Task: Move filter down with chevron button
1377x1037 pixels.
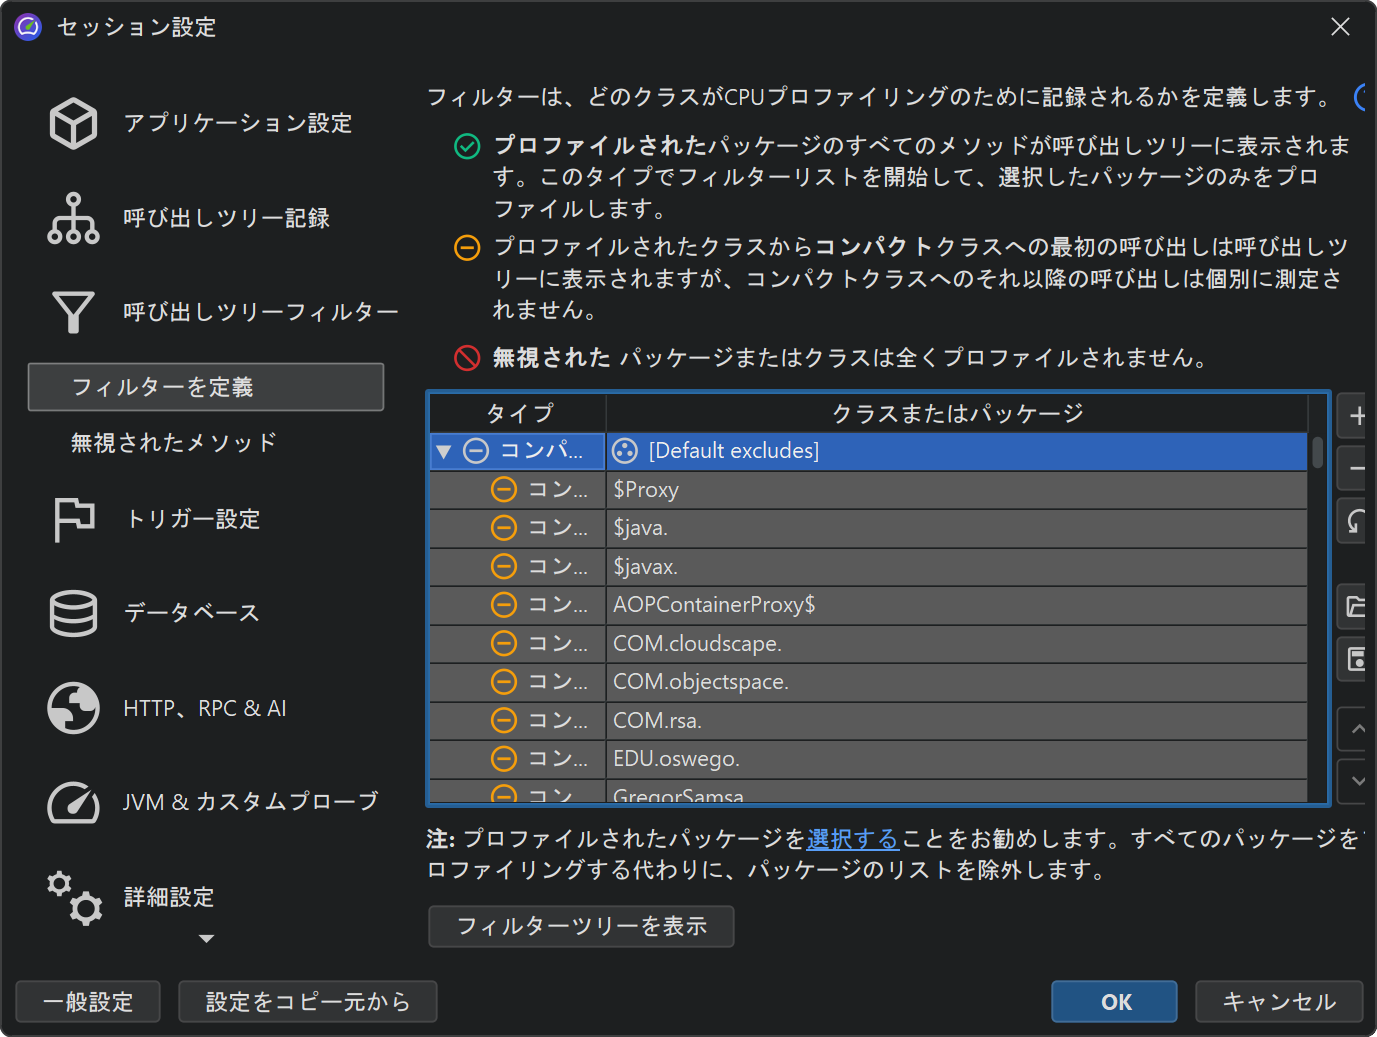Action: [1356, 781]
